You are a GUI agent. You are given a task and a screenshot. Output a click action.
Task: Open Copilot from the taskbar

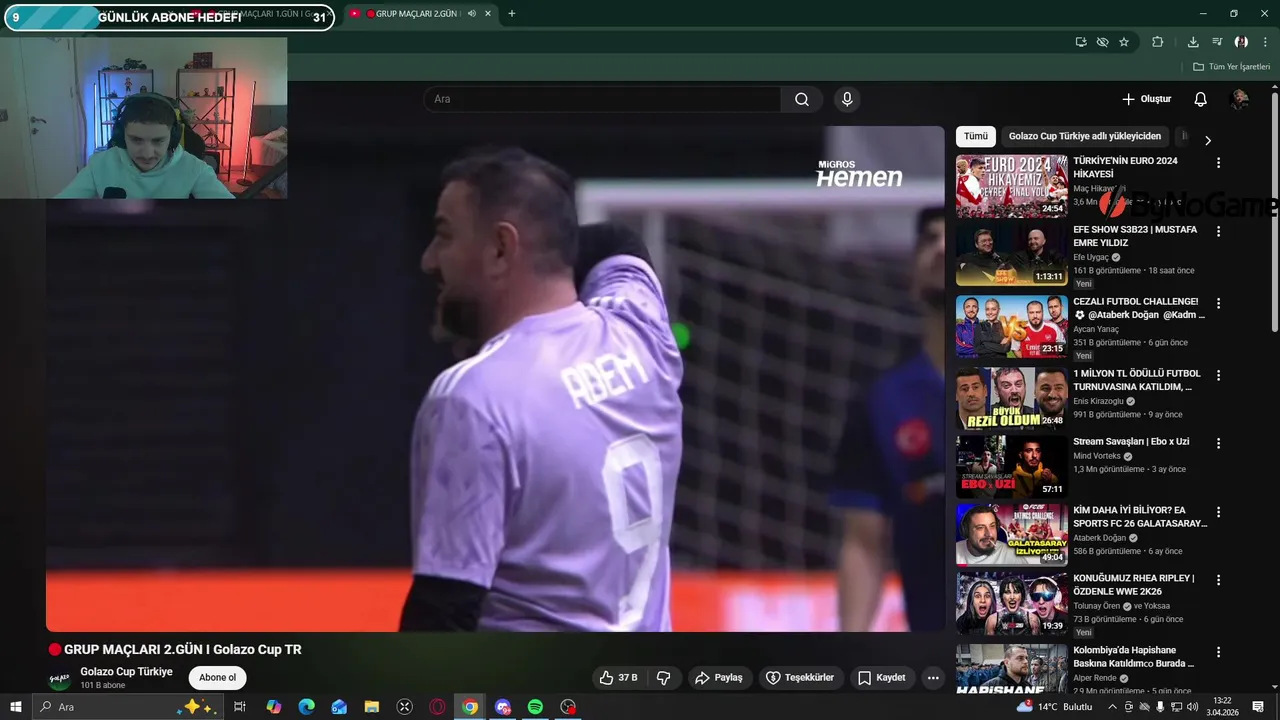click(x=274, y=707)
